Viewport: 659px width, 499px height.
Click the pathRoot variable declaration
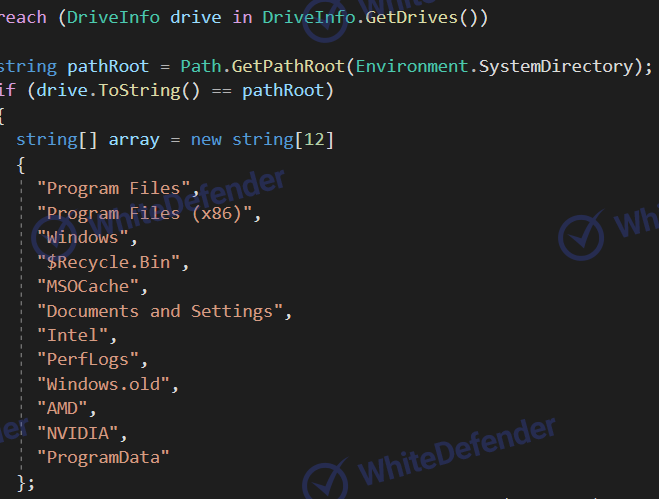pos(108,66)
